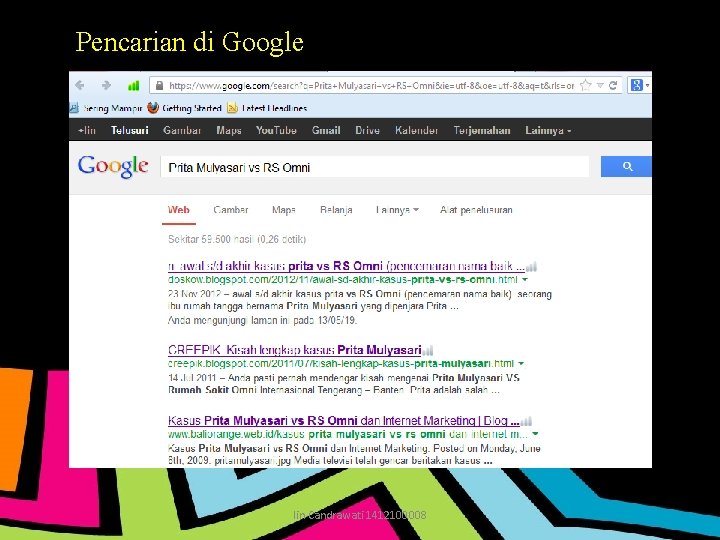This screenshot has height=540, width=720.
Task: Click the padlock icon in address bar
Action: (x=159, y=86)
